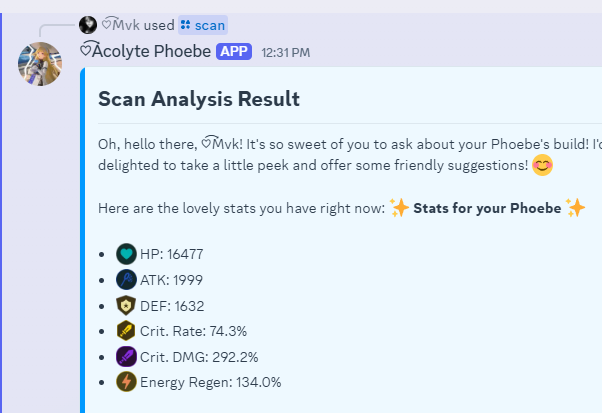Screen dimensions: 602x413
Task: Click the DEF shield stat icon
Action: [126, 305]
